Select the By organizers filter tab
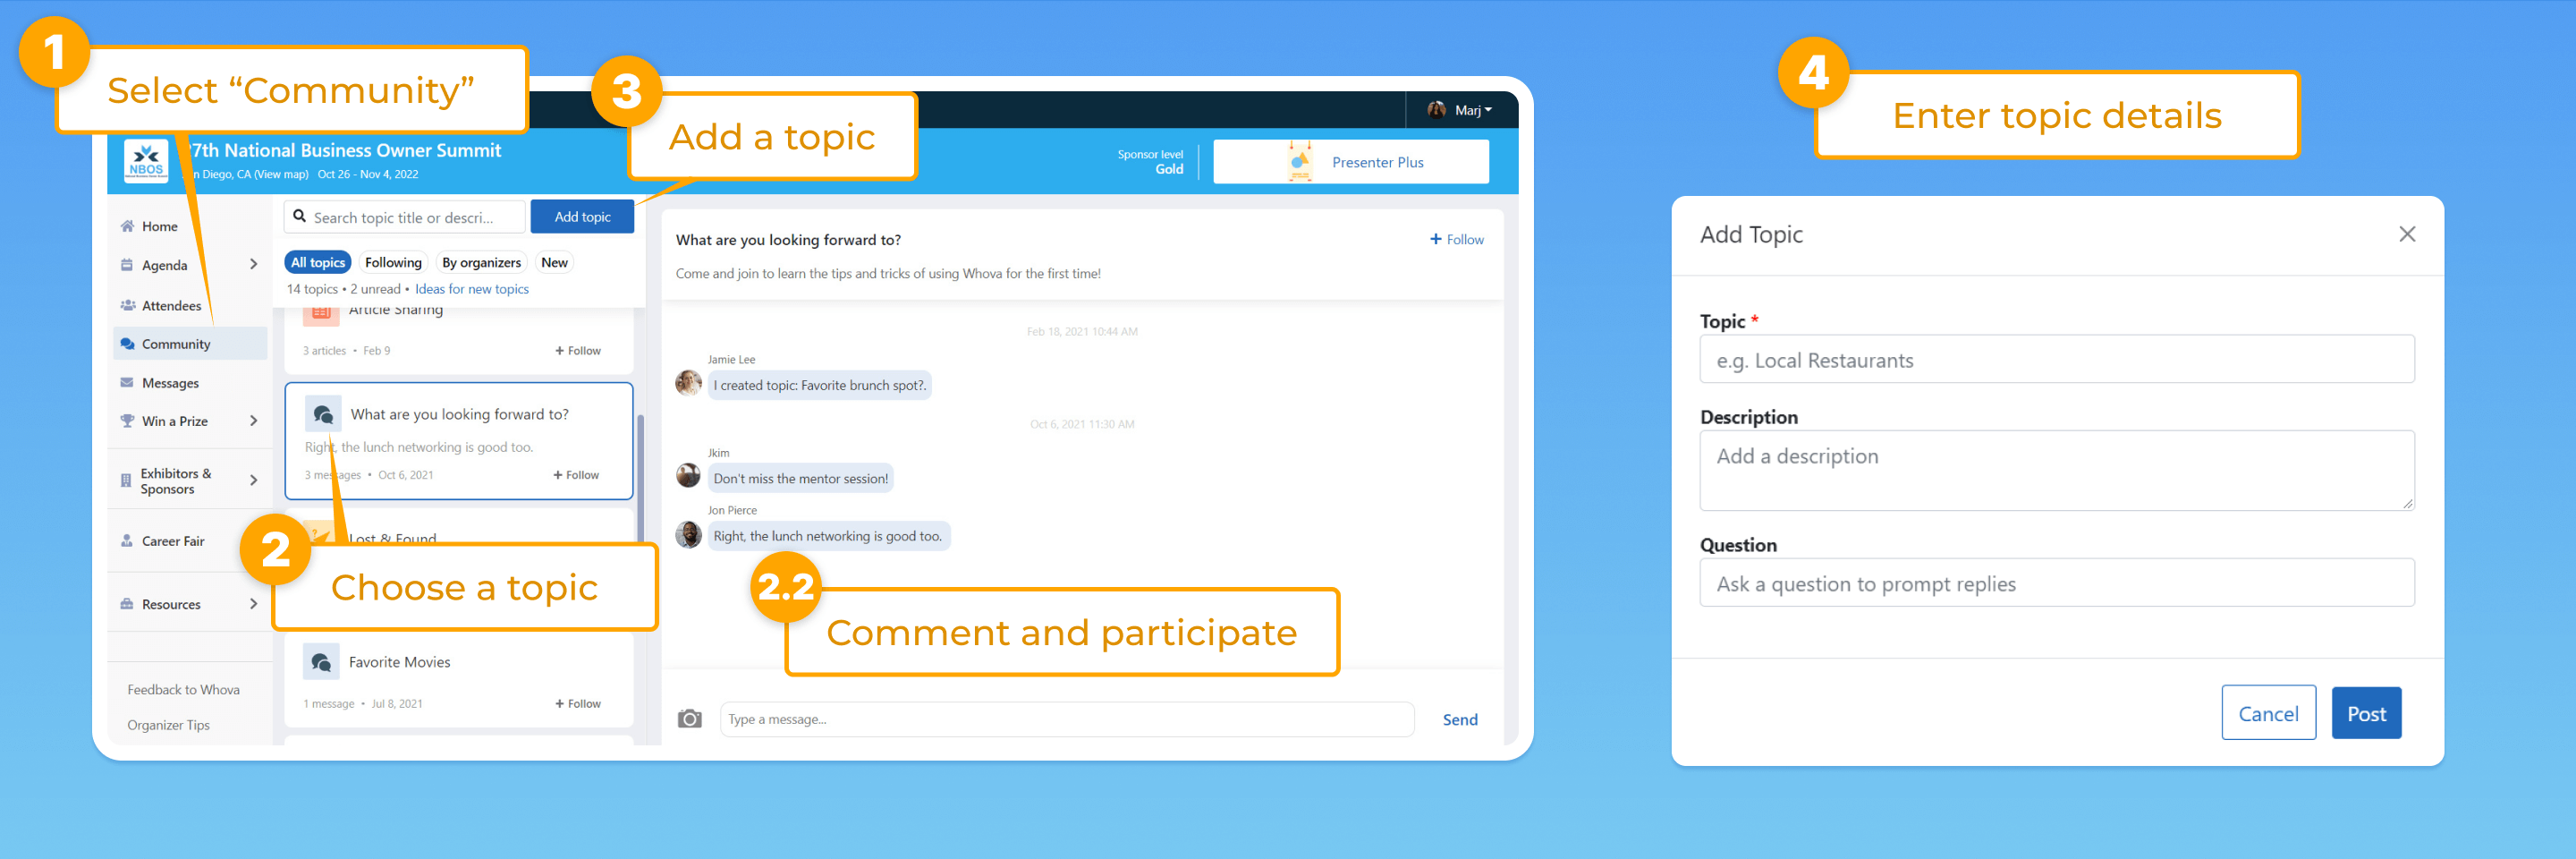Screen dimensions: 2576x859 [x=481, y=263]
